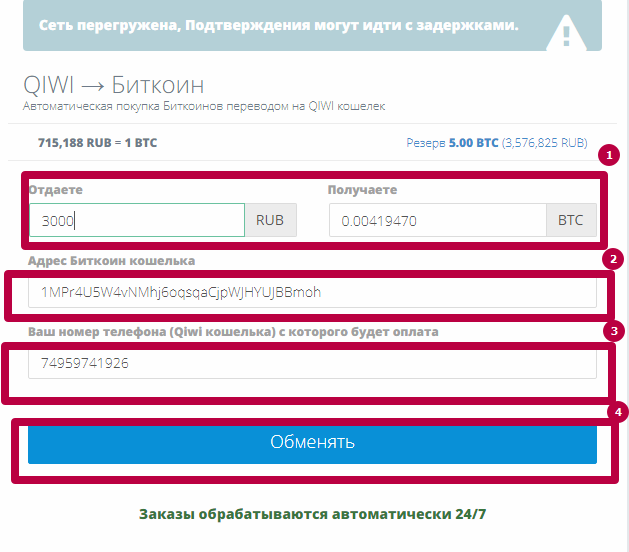The width and height of the screenshot is (629, 552).
Task: Click the BTC amount received field
Action: (438, 220)
